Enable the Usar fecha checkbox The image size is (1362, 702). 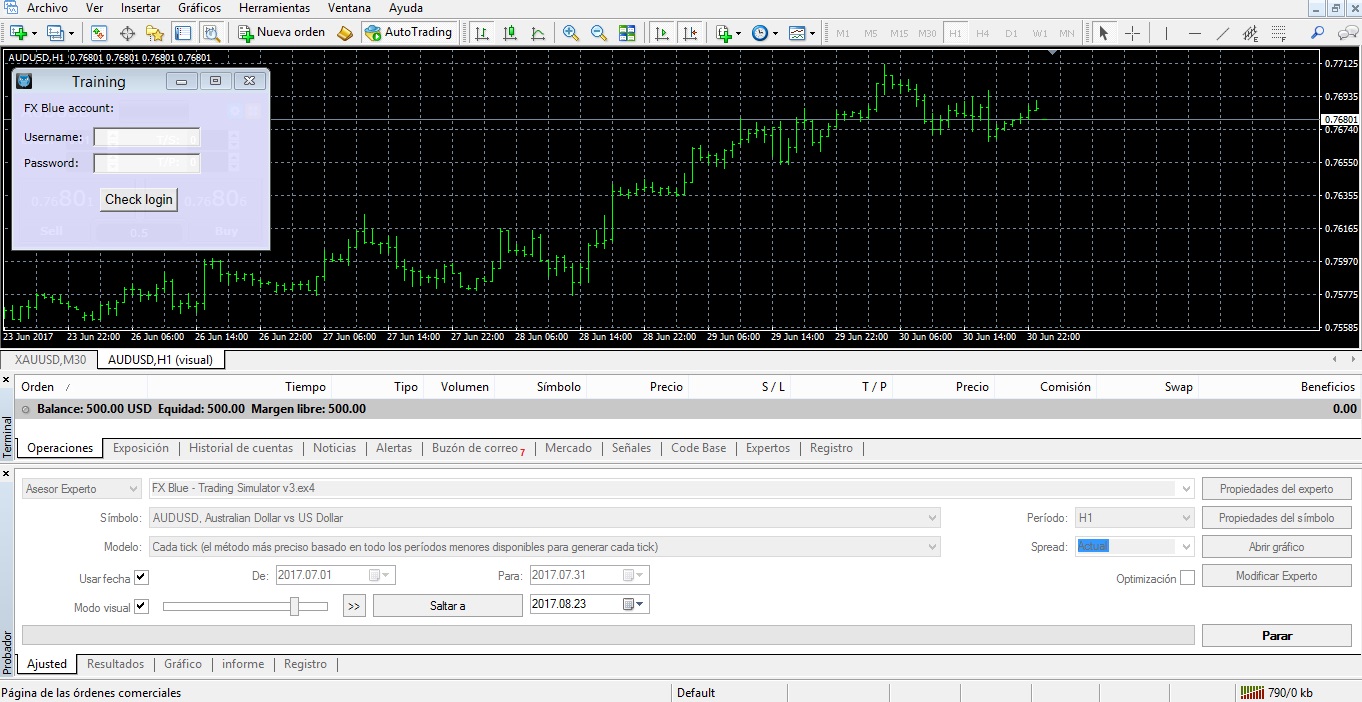[141, 577]
